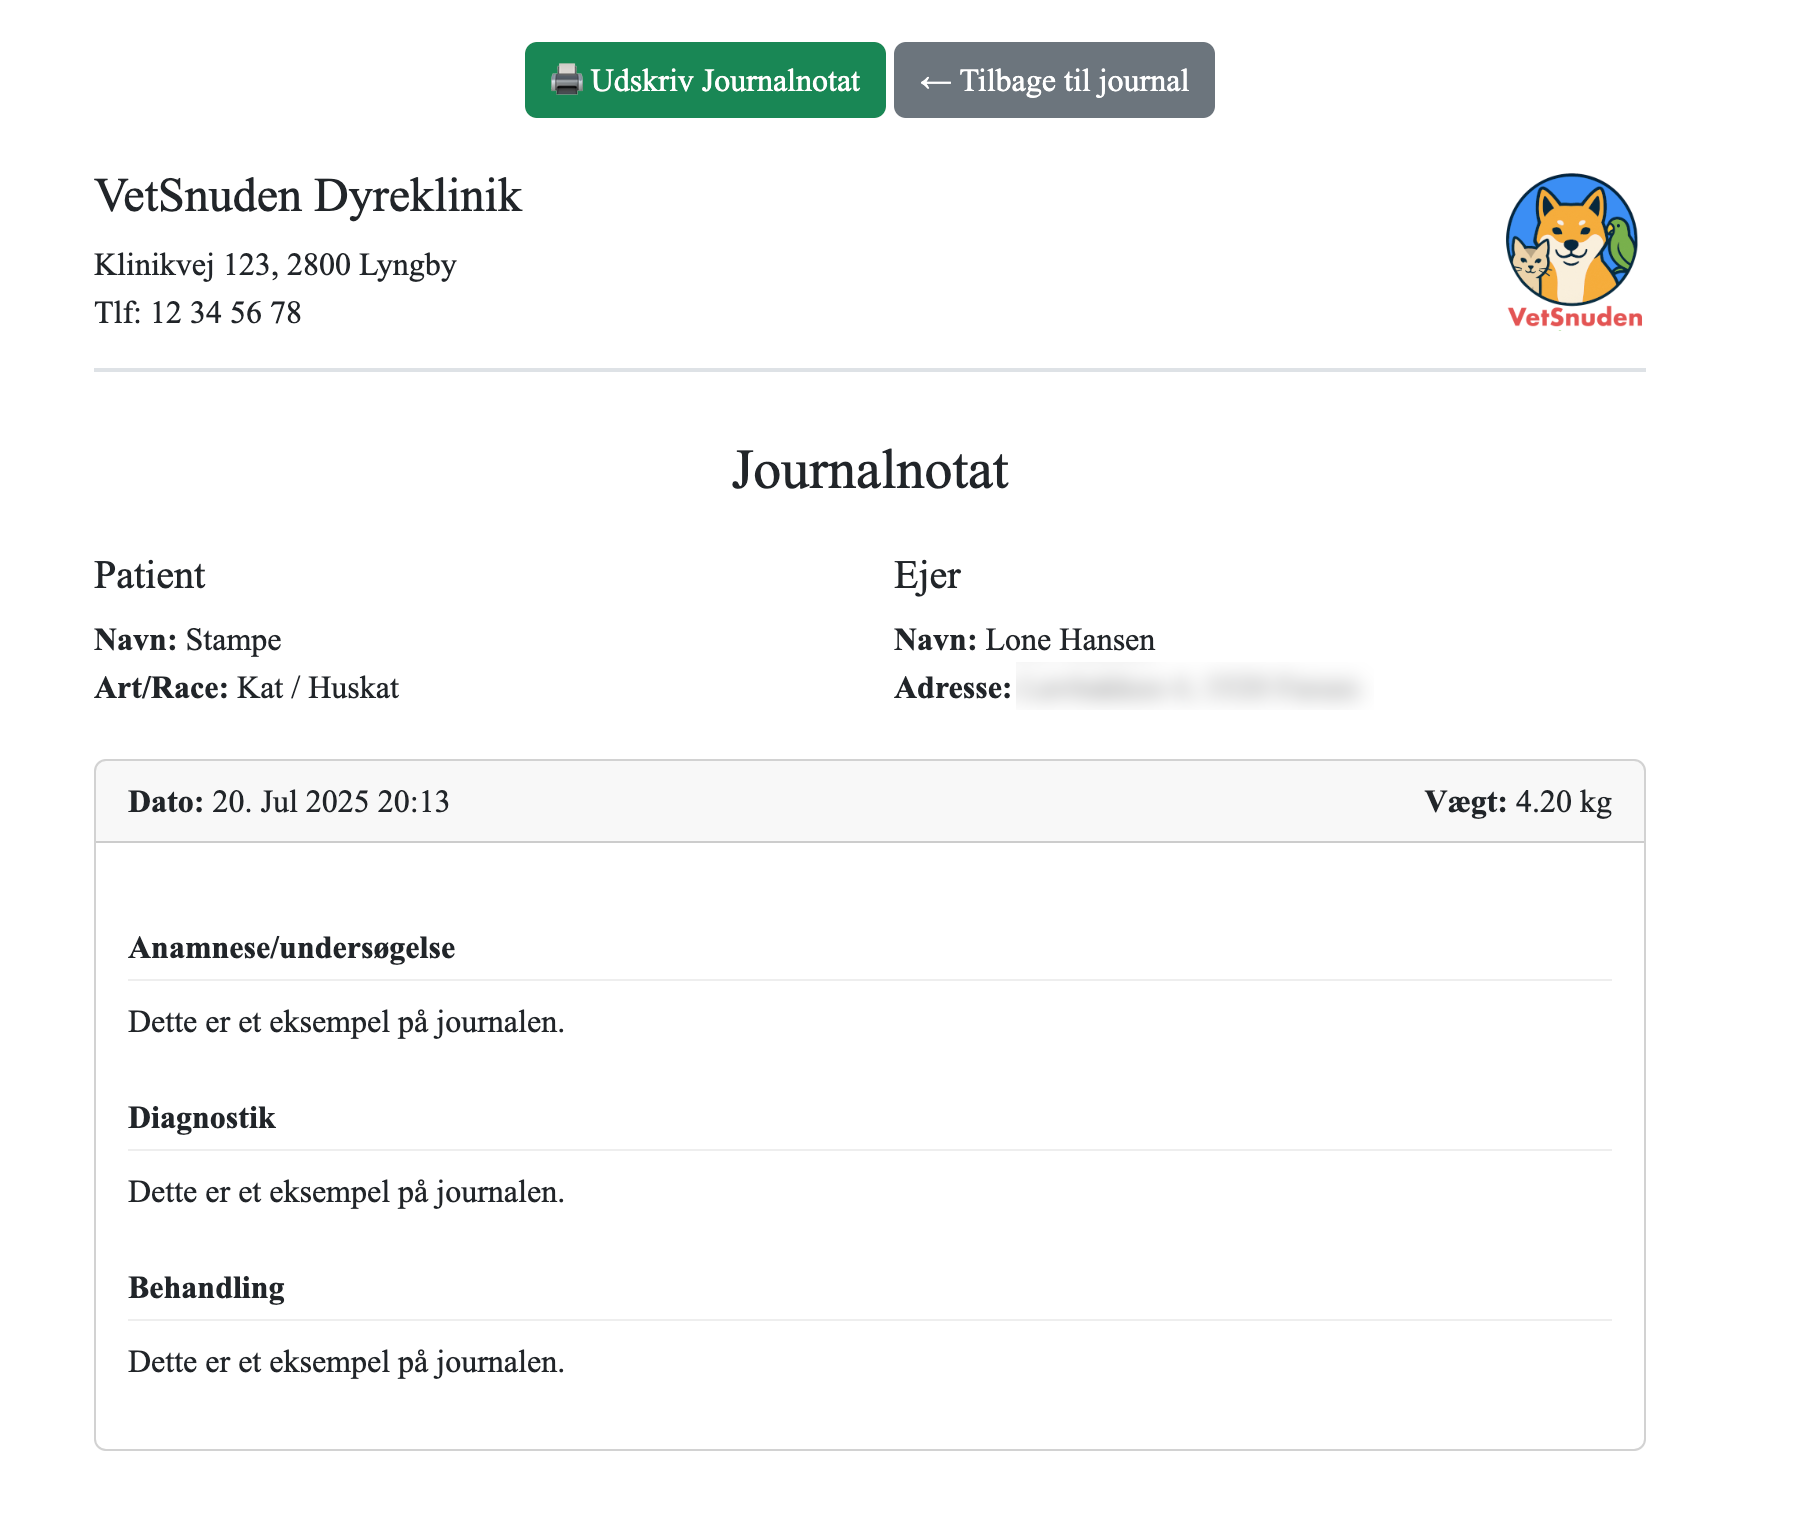Select the blurred owner address field

pos(1190,688)
